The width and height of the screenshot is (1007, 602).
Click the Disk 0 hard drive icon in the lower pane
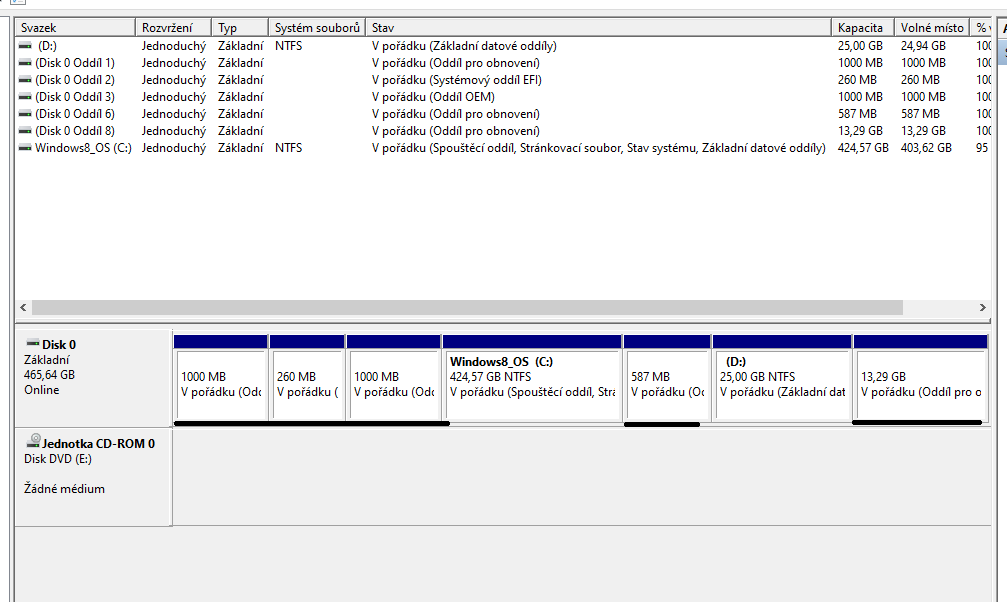[x=32, y=344]
